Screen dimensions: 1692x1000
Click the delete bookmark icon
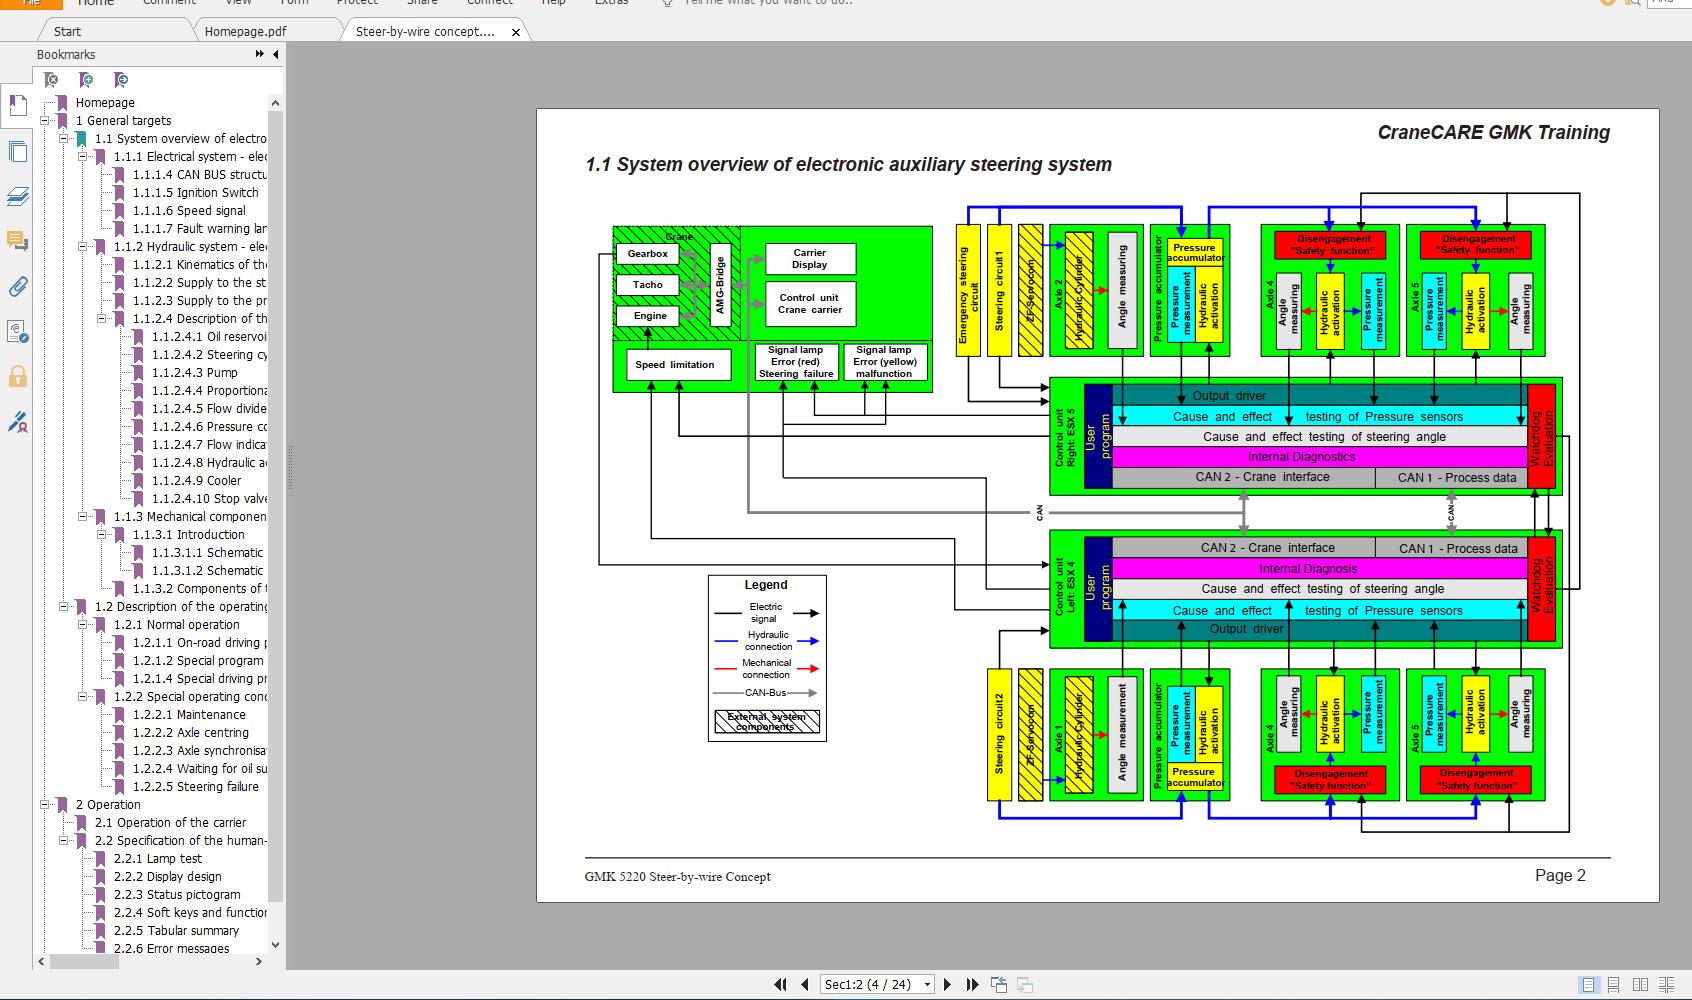click(x=50, y=80)
